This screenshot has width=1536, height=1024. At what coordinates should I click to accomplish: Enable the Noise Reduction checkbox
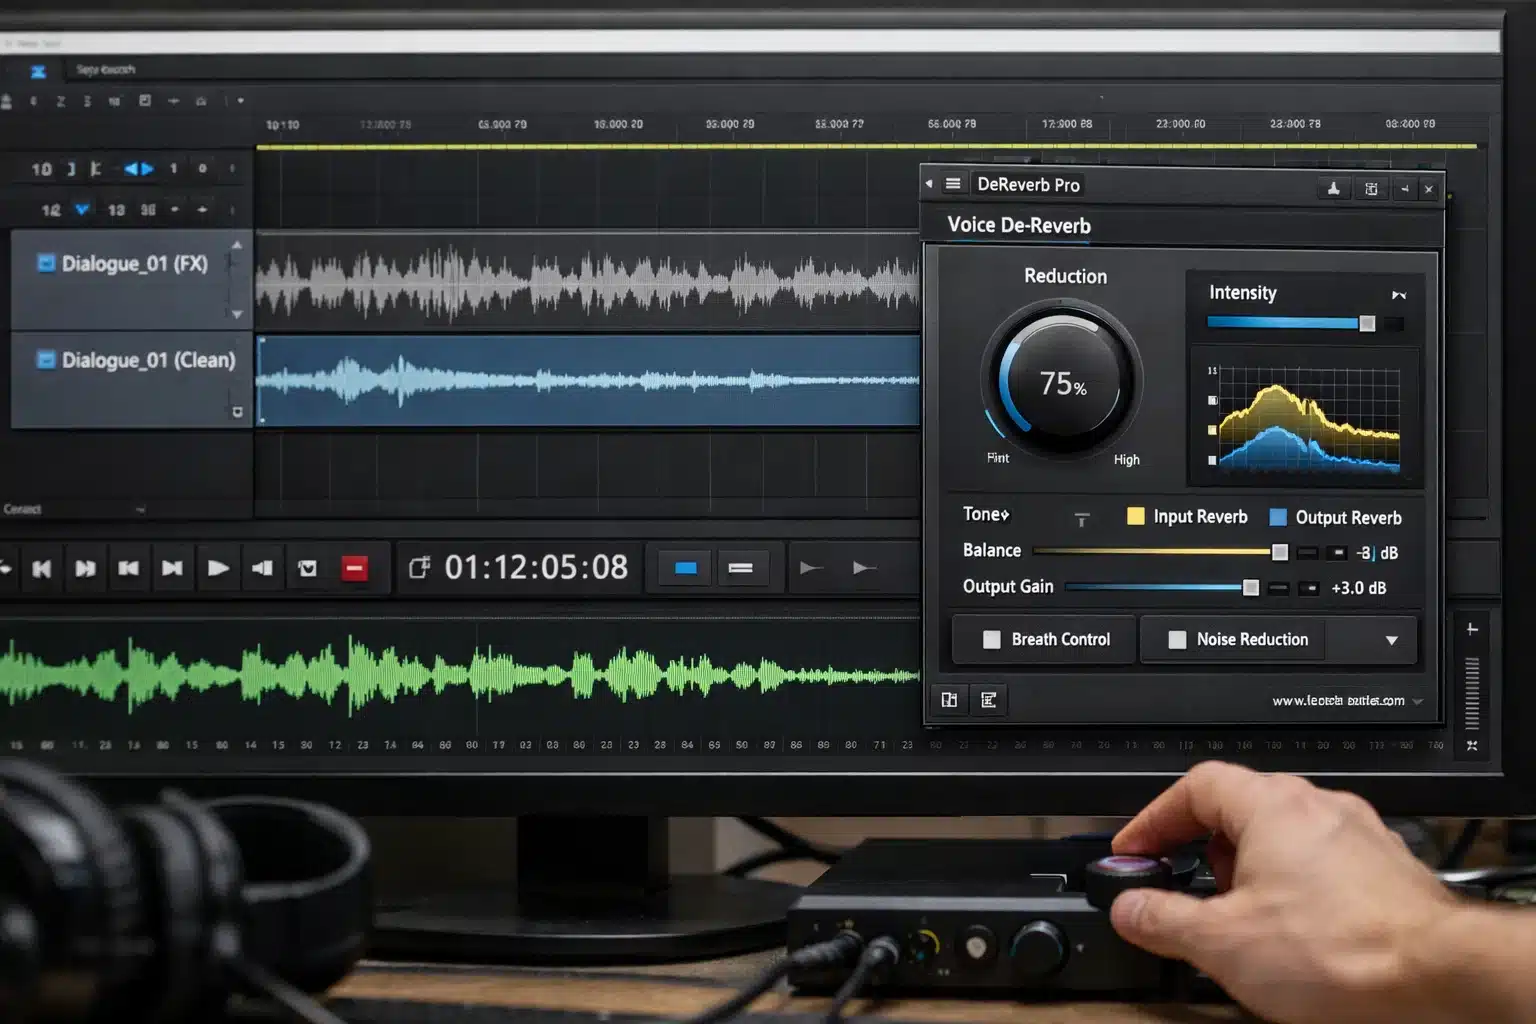click(x=1178, y=639)
